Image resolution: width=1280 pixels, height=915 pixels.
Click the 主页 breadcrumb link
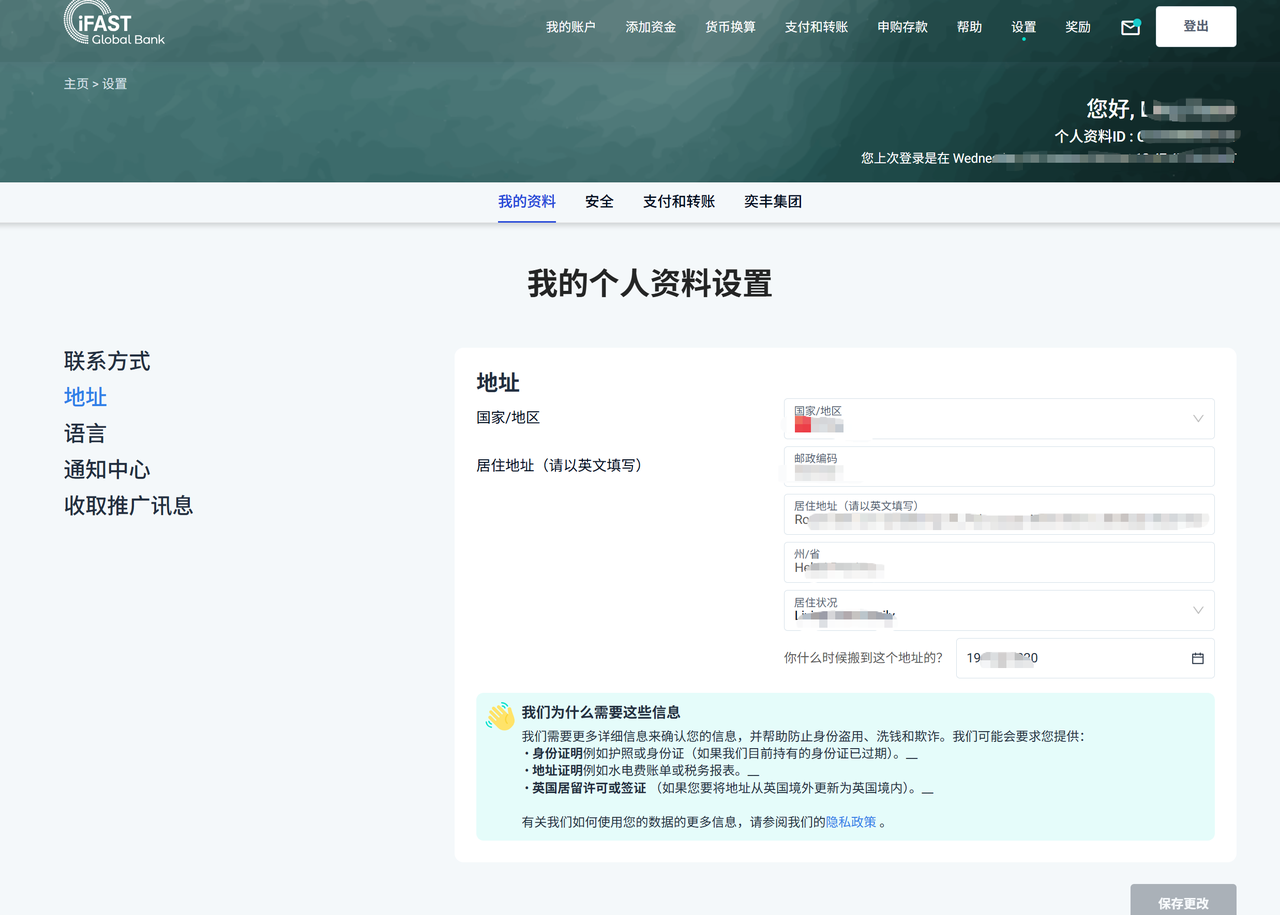point(76,84)
